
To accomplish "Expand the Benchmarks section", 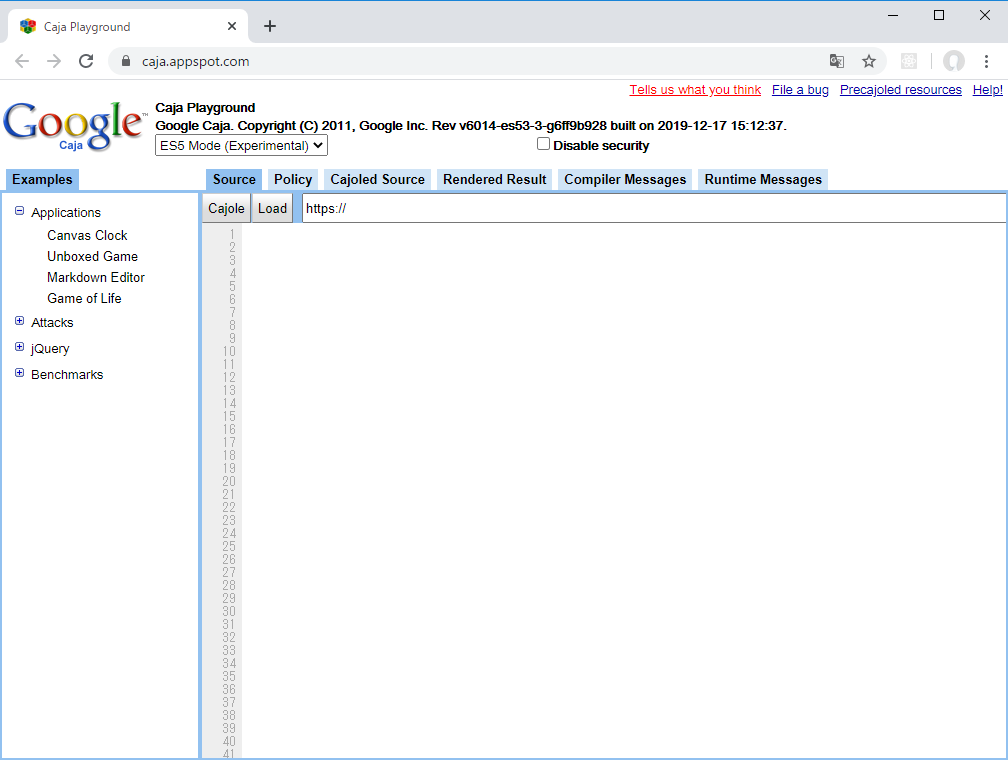I will click(19, 373).
